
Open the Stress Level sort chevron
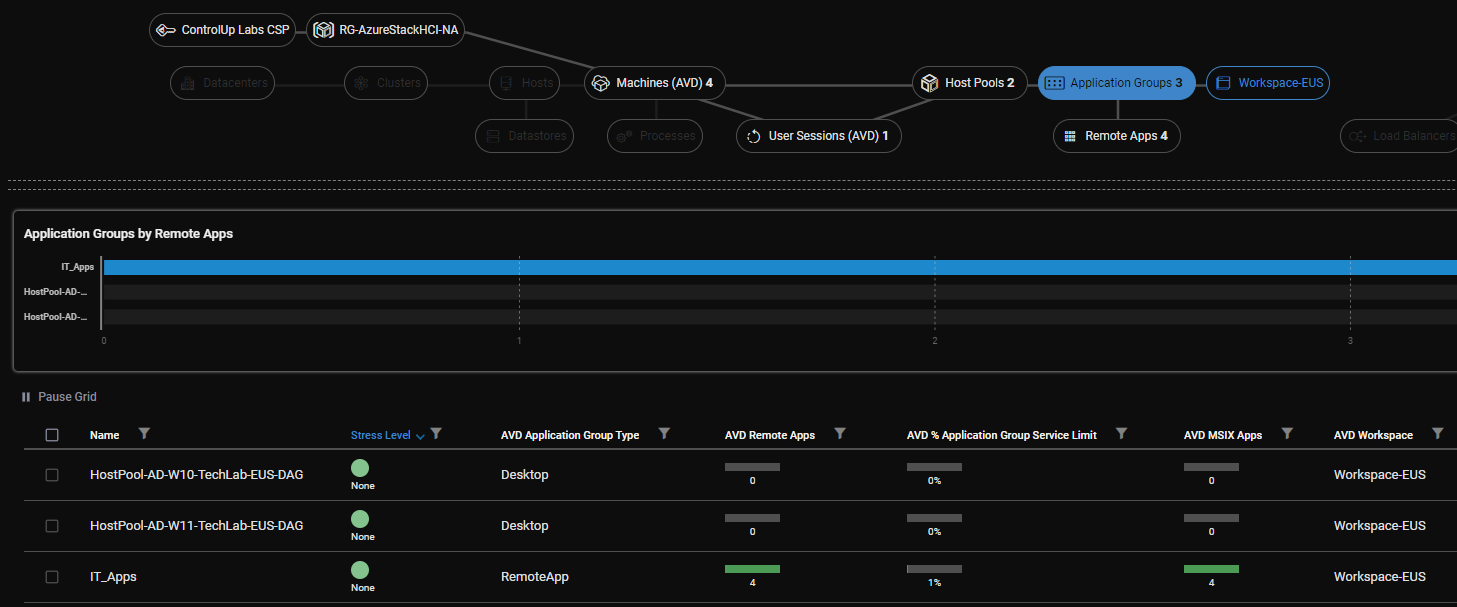click(420, 434)
